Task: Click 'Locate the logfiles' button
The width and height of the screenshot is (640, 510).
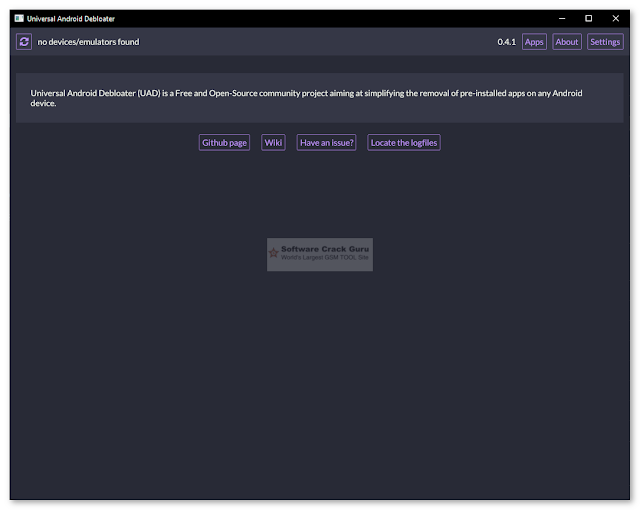Action: tap(404, 142)
